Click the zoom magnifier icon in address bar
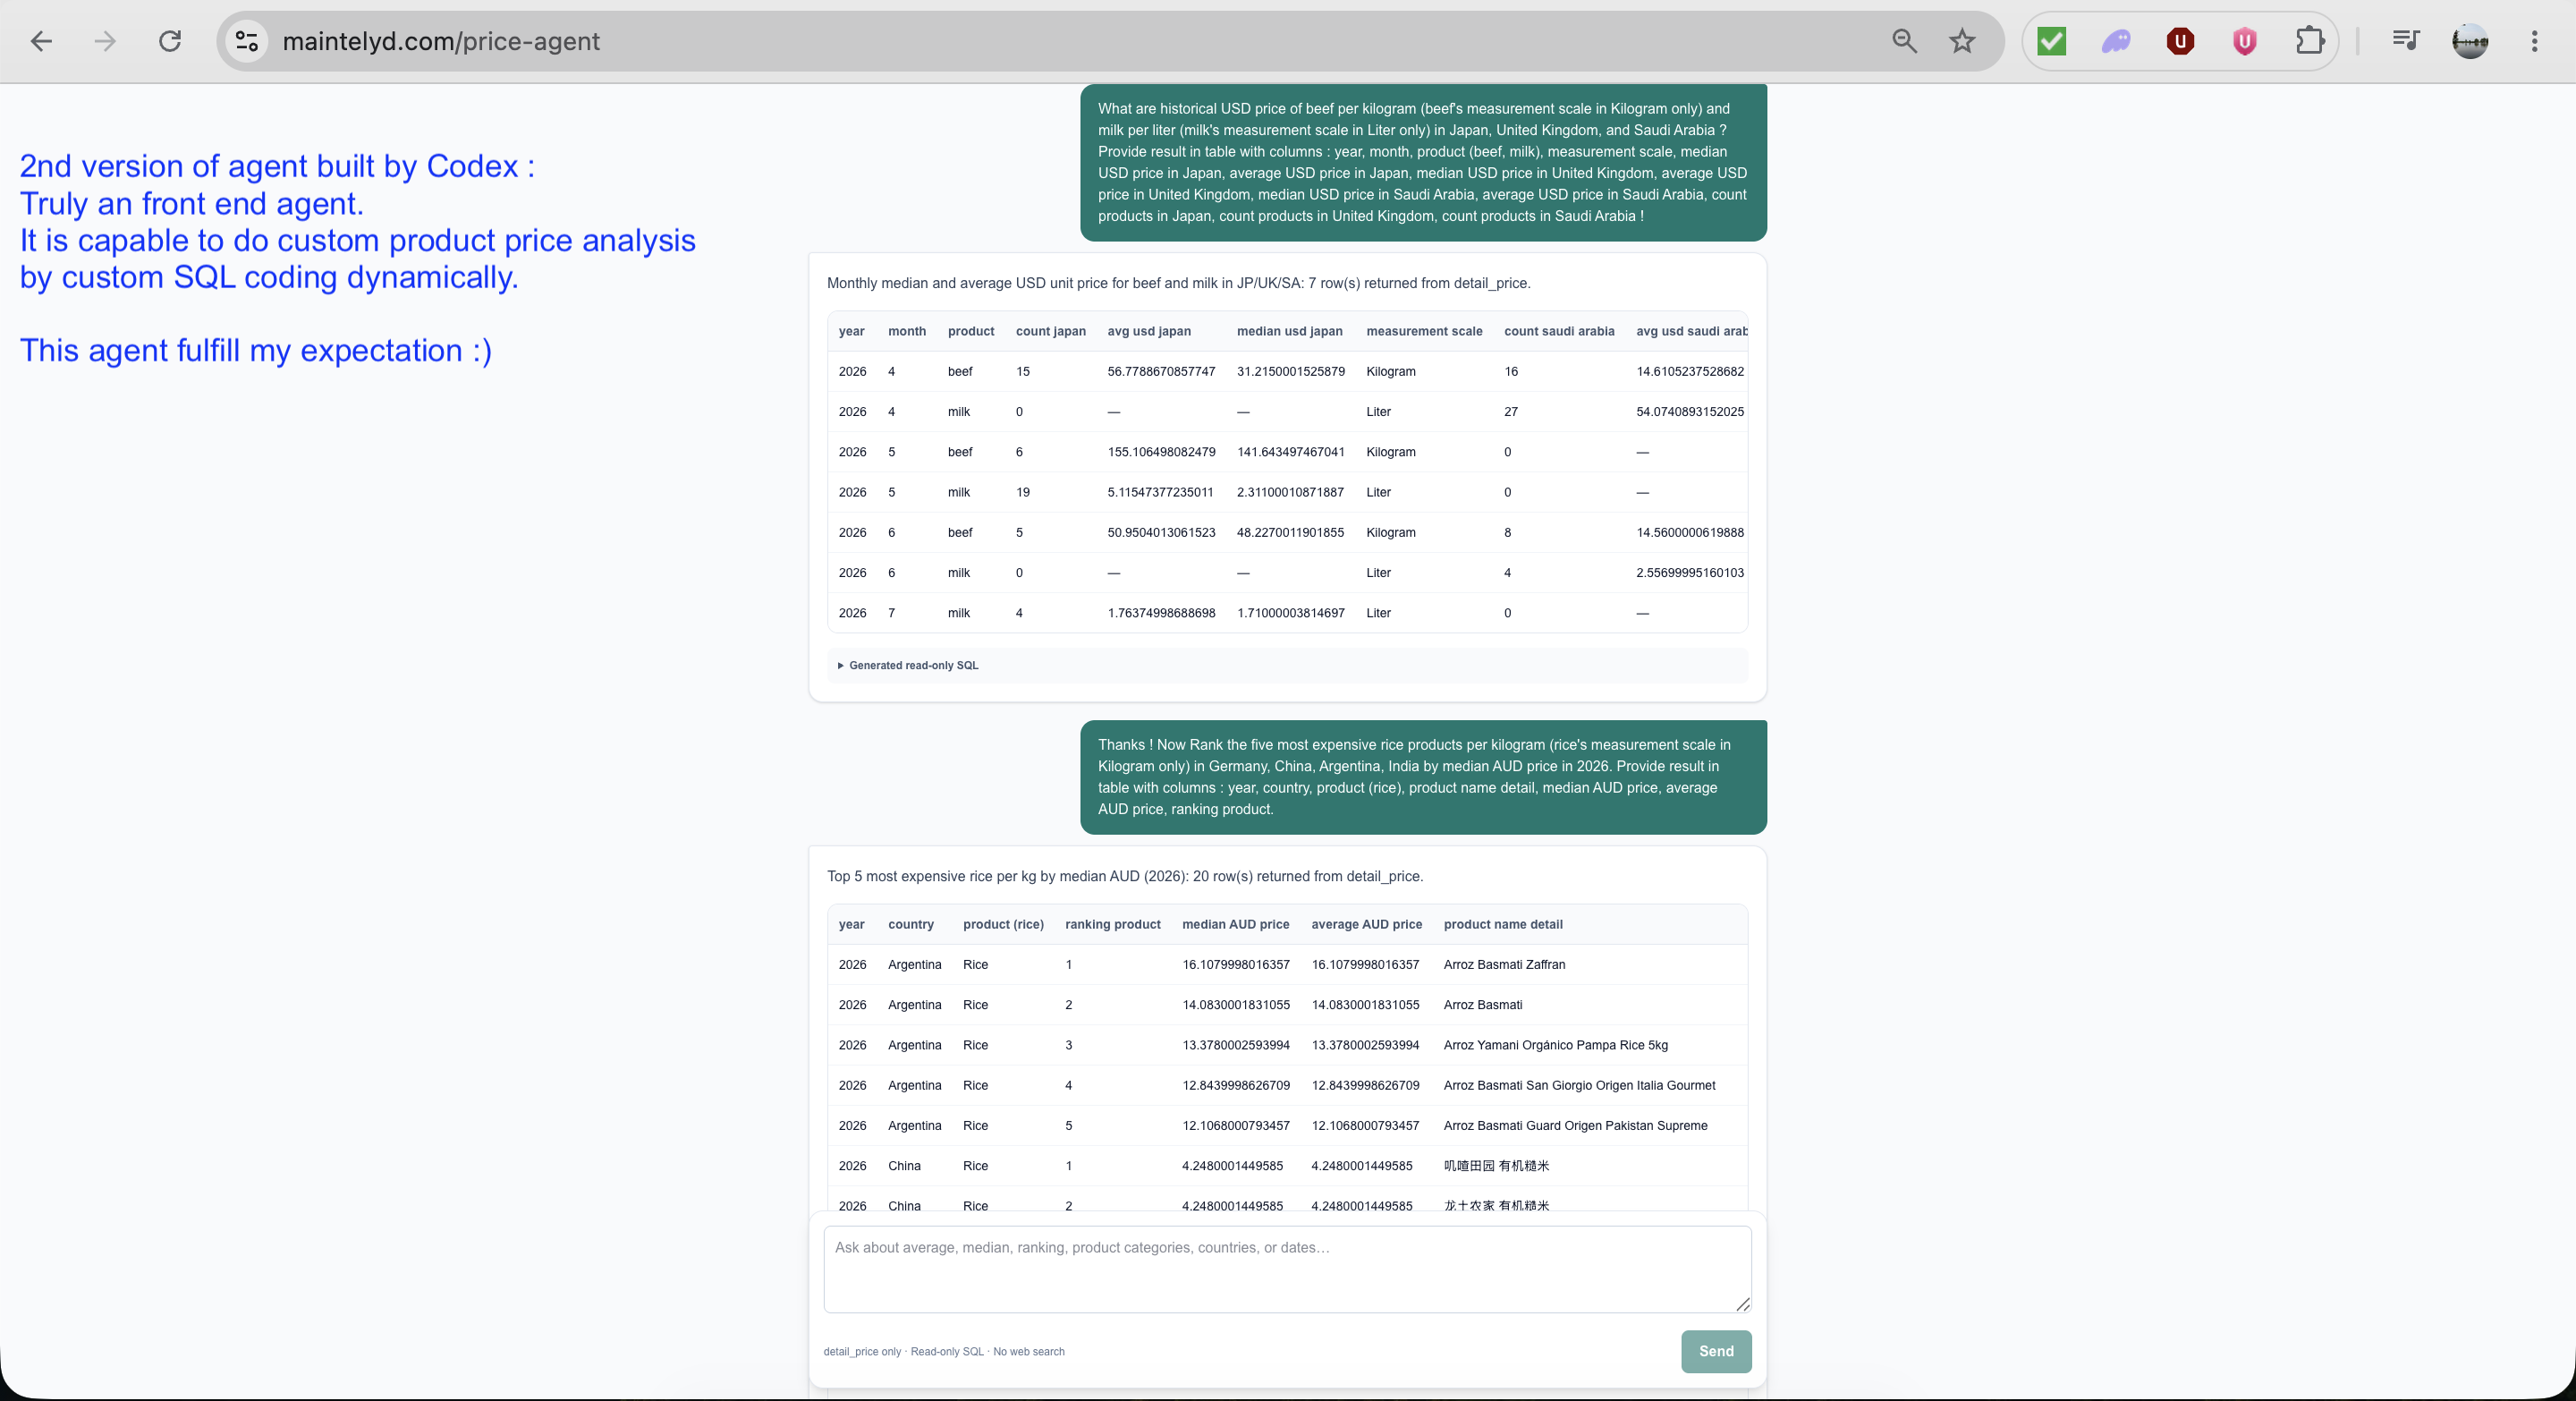This screenshot has width=2576, height=1401. click(1904, 41)
